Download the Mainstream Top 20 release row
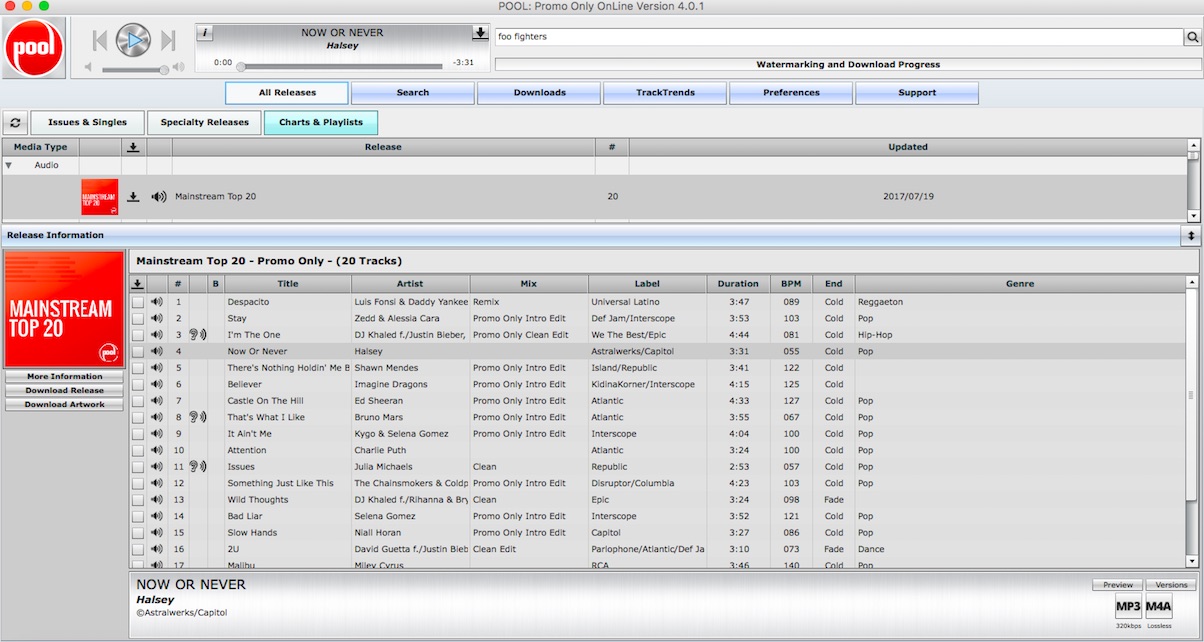Image resolution: width=1204 pixels, height=642 pixels. [x=133, y=196]
